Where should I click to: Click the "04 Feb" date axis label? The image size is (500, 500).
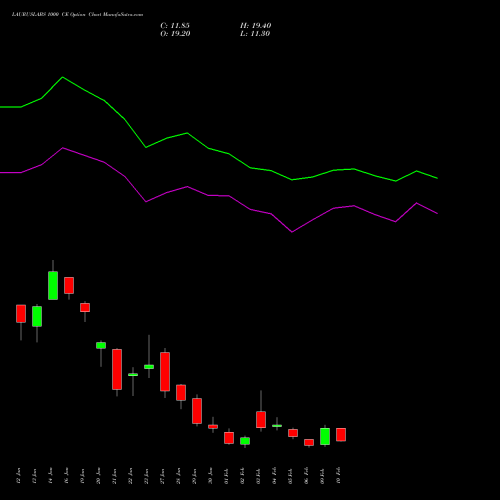pyautogui.click(x=275, y=476)
